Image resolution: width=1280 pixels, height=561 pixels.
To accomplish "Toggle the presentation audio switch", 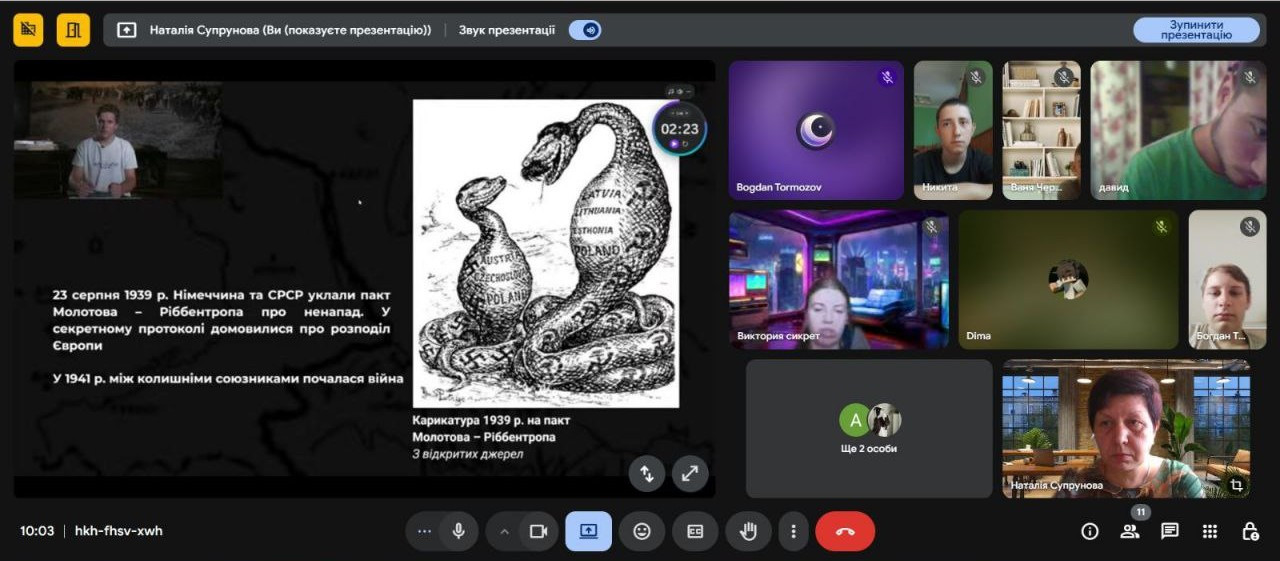I will [x=585, y=30].
